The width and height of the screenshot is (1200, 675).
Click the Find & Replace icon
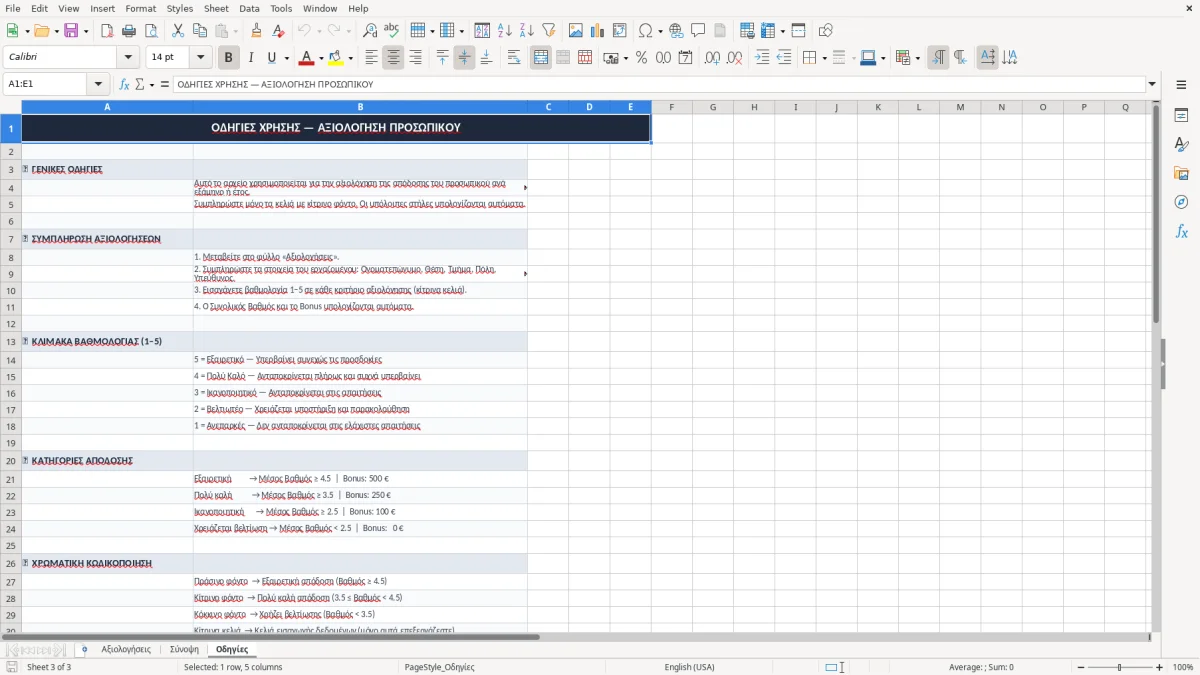pyautogui.click(x=370, y=31)
